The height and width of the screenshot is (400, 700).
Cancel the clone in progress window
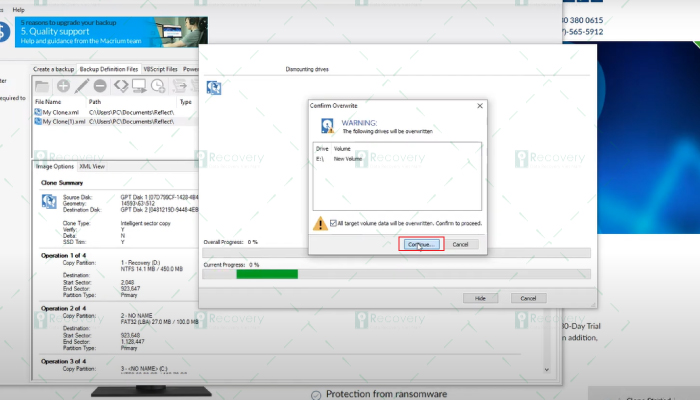click(x=529, y=298)
